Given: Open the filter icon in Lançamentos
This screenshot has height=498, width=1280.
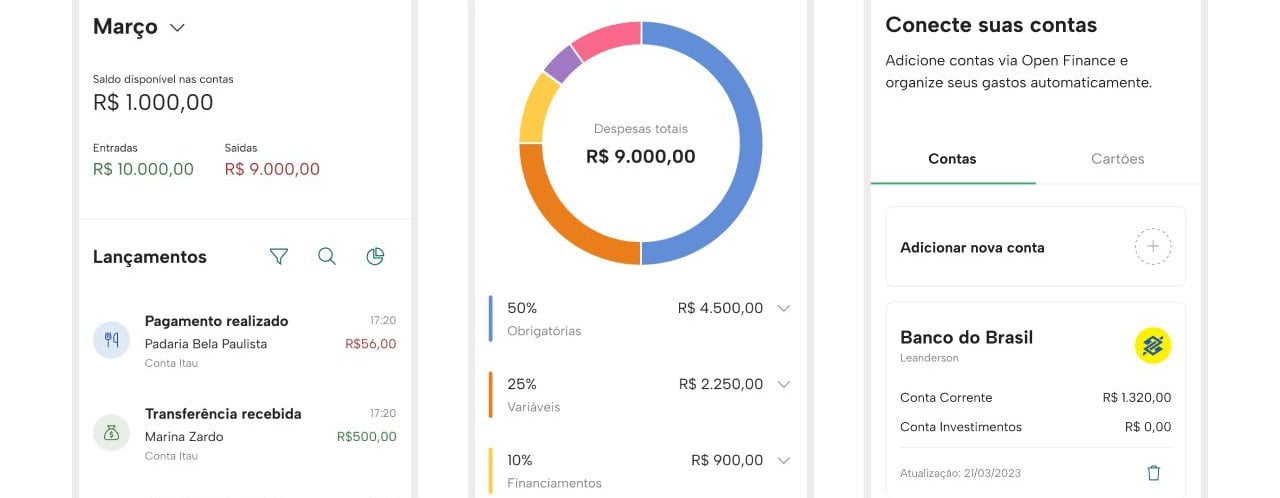Looking at the screenshot, I should click(x=279, y=257).
